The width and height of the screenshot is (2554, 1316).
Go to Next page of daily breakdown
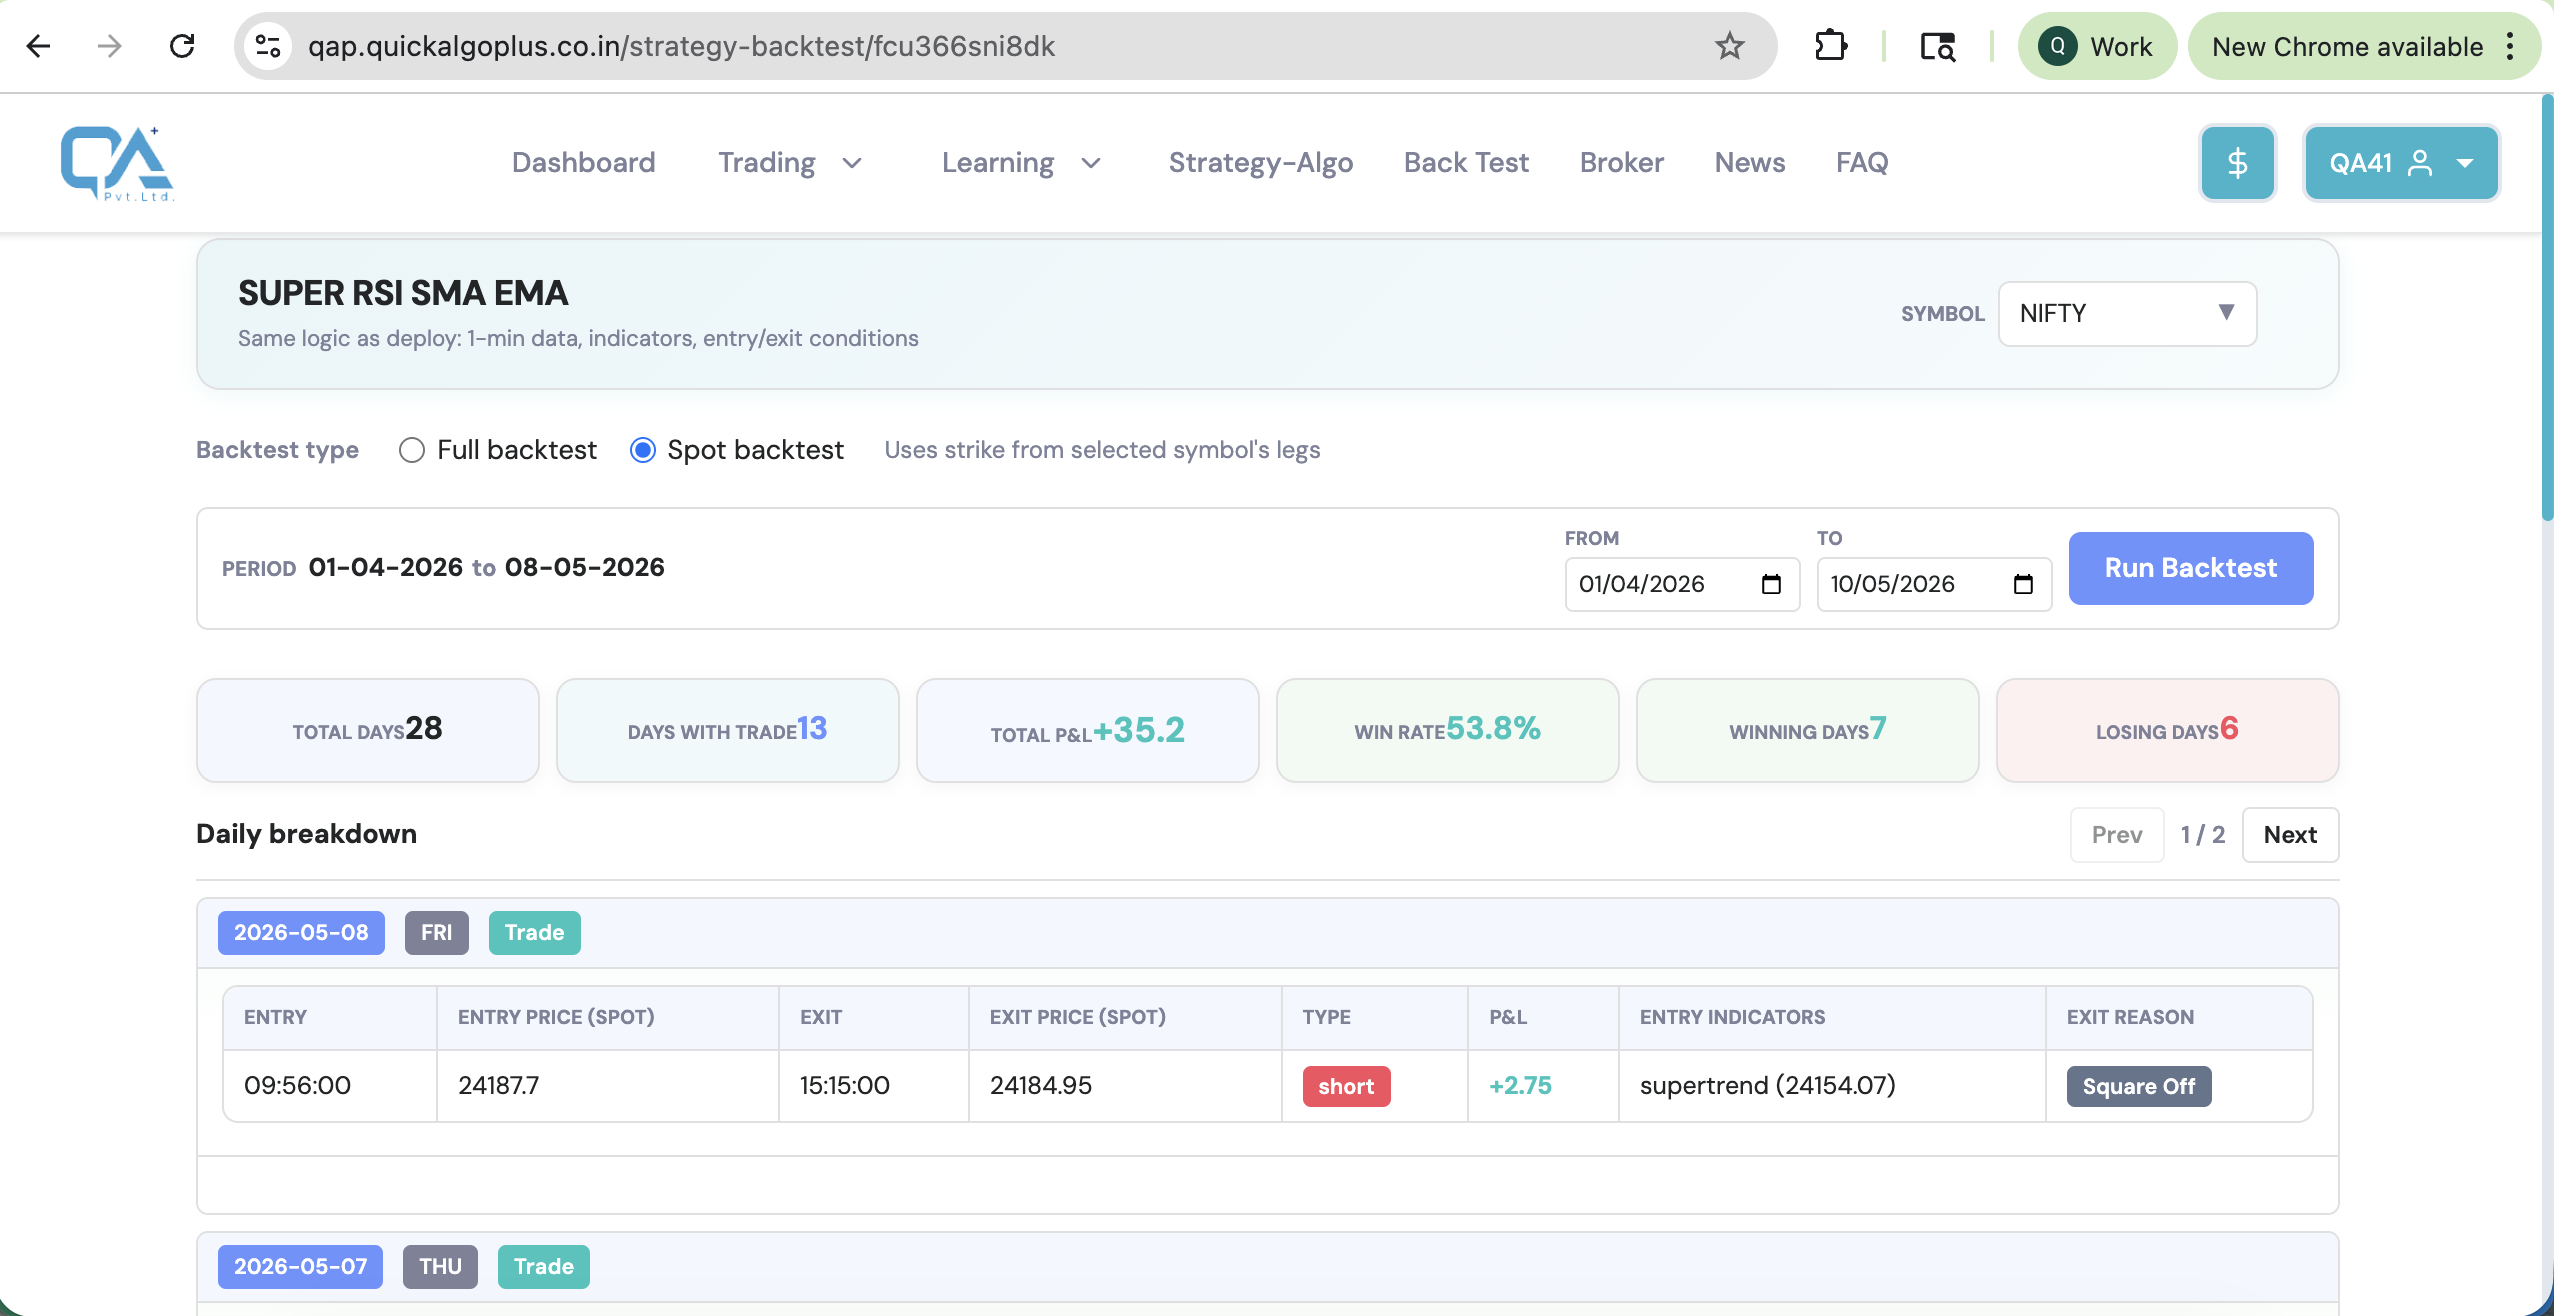(2290, 835)
